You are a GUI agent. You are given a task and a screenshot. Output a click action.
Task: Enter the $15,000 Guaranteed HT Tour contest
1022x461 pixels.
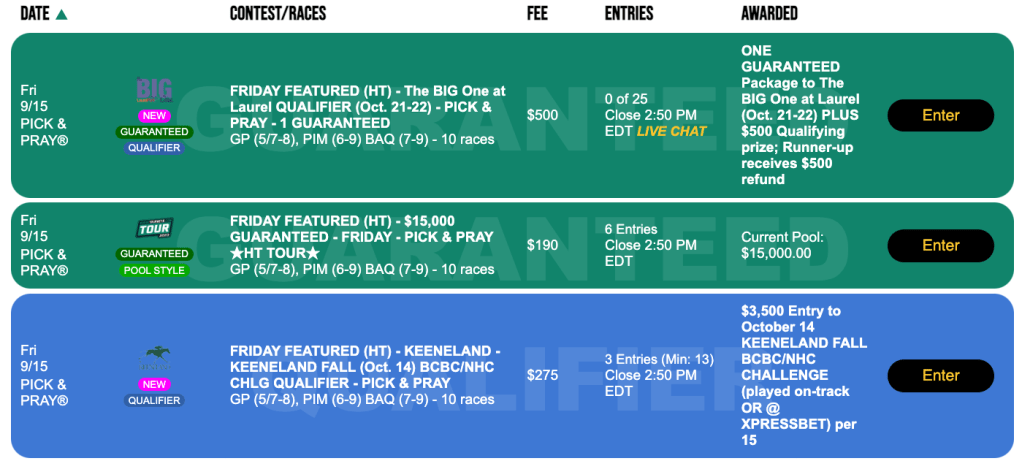click(x=940, y=245)
